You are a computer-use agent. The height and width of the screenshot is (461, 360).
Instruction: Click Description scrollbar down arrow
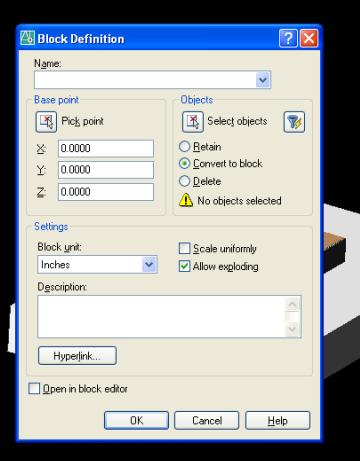coord(293,329)
